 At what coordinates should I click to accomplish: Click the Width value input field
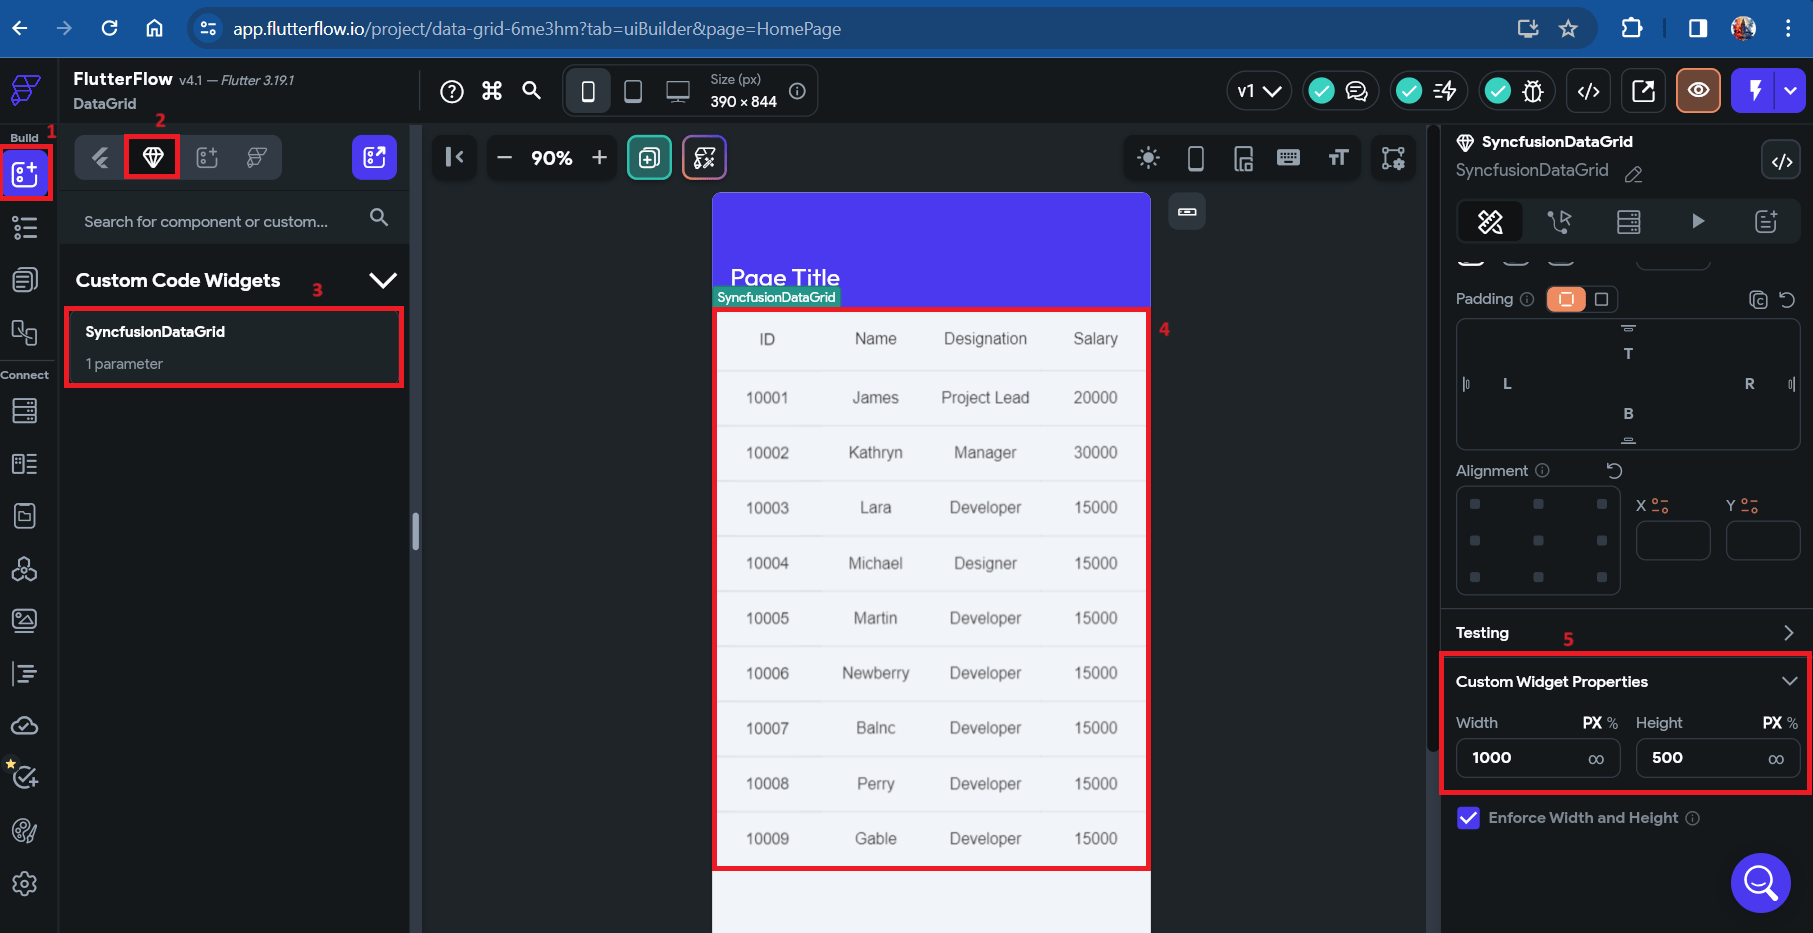[1538, 758]
